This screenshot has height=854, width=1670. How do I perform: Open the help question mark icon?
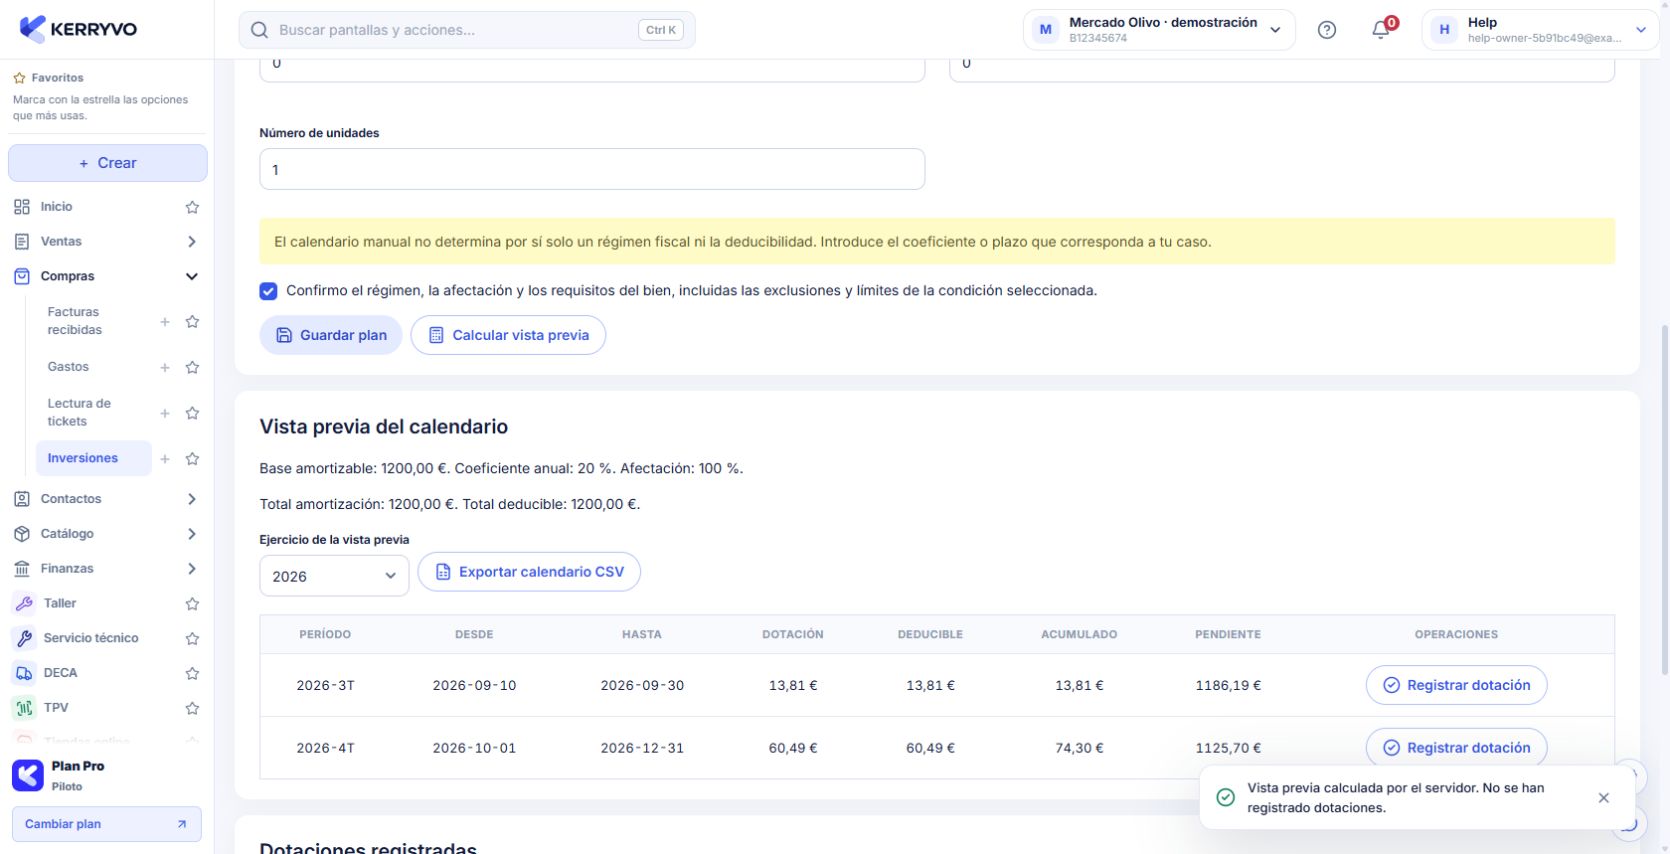tap(1327, 30)
